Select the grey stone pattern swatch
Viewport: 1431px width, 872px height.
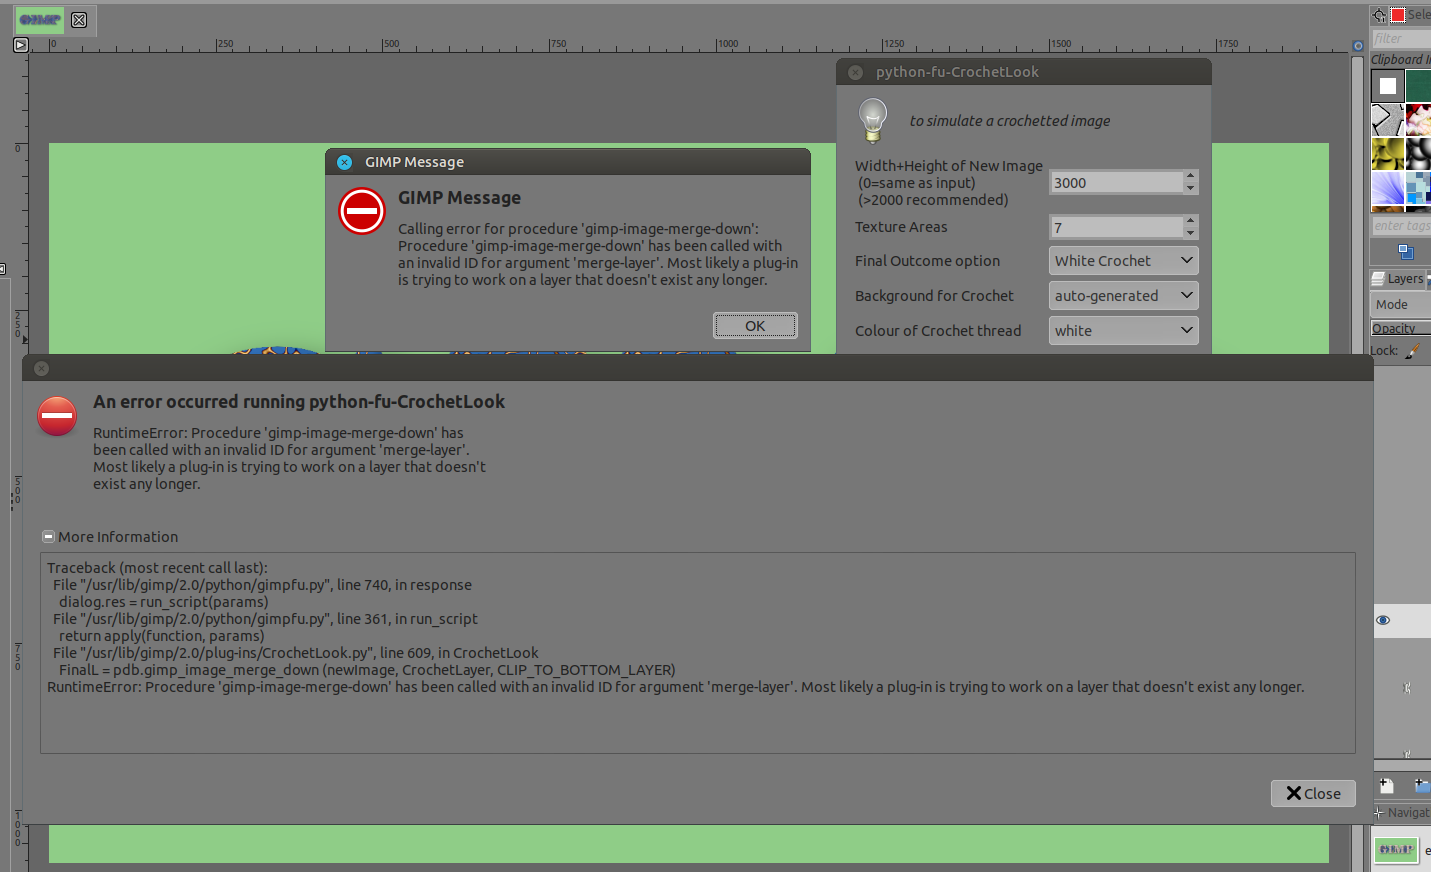tap(1387, 120)
